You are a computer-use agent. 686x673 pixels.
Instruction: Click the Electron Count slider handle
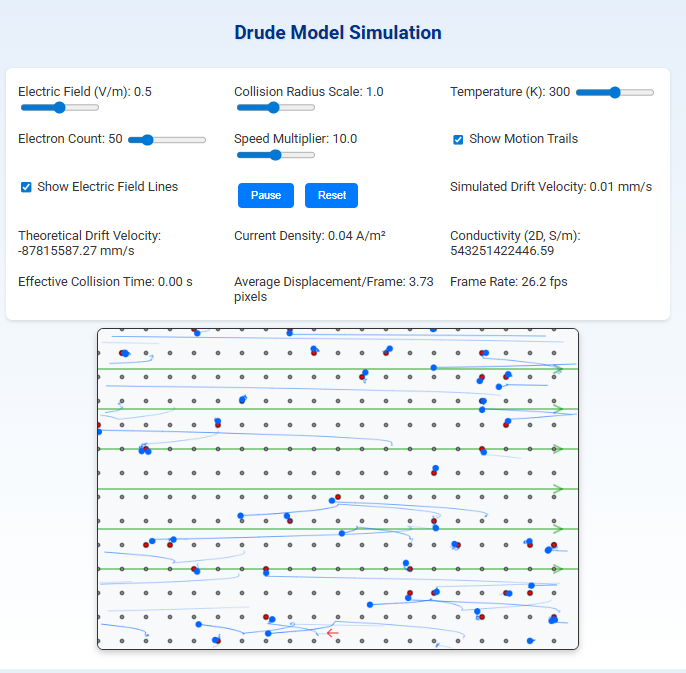tap(148, 140)
